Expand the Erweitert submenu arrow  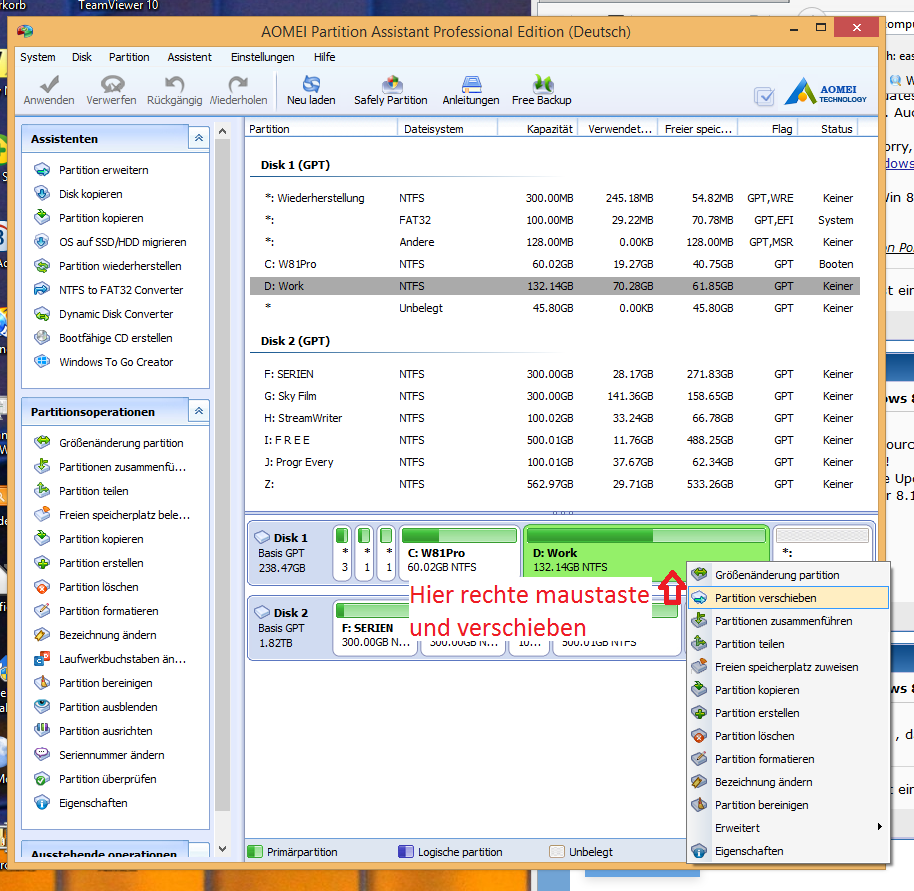coord(880,827)
